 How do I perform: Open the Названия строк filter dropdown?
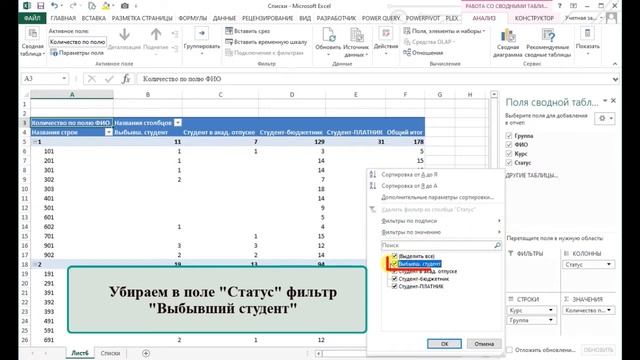coord(109,132)
